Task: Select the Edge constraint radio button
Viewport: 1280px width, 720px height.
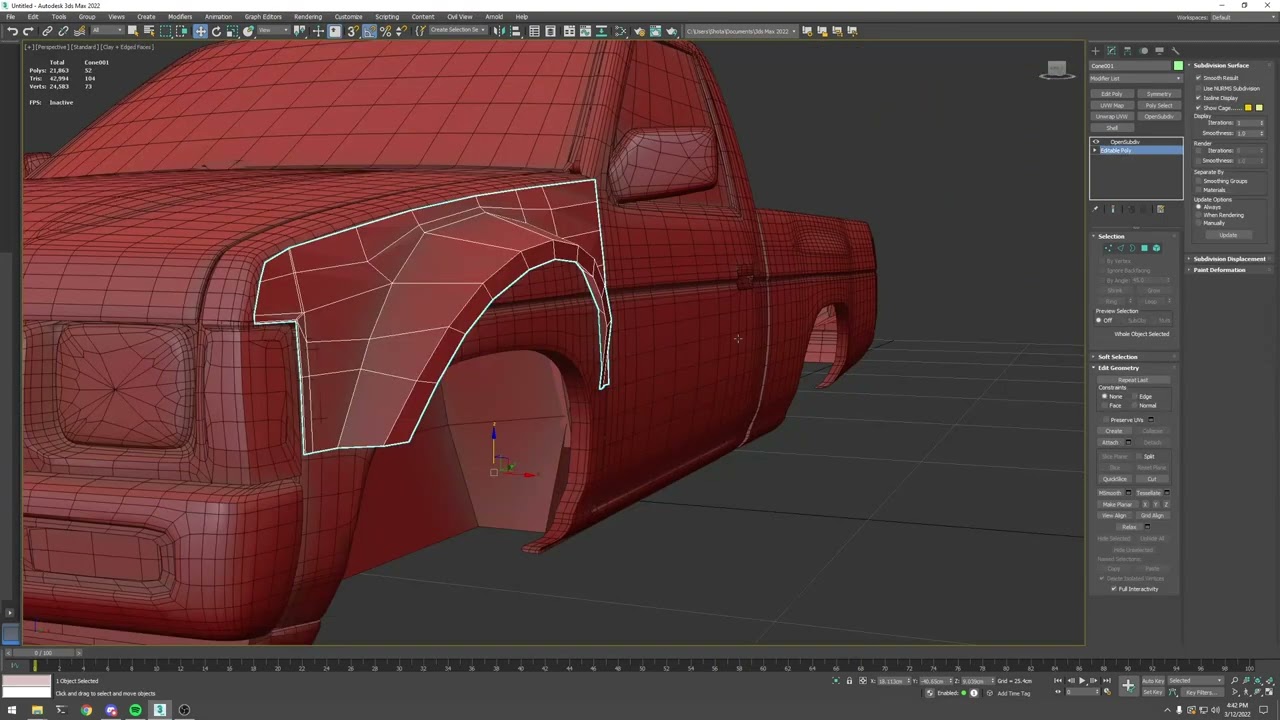Action: (x=1134, y=397)
